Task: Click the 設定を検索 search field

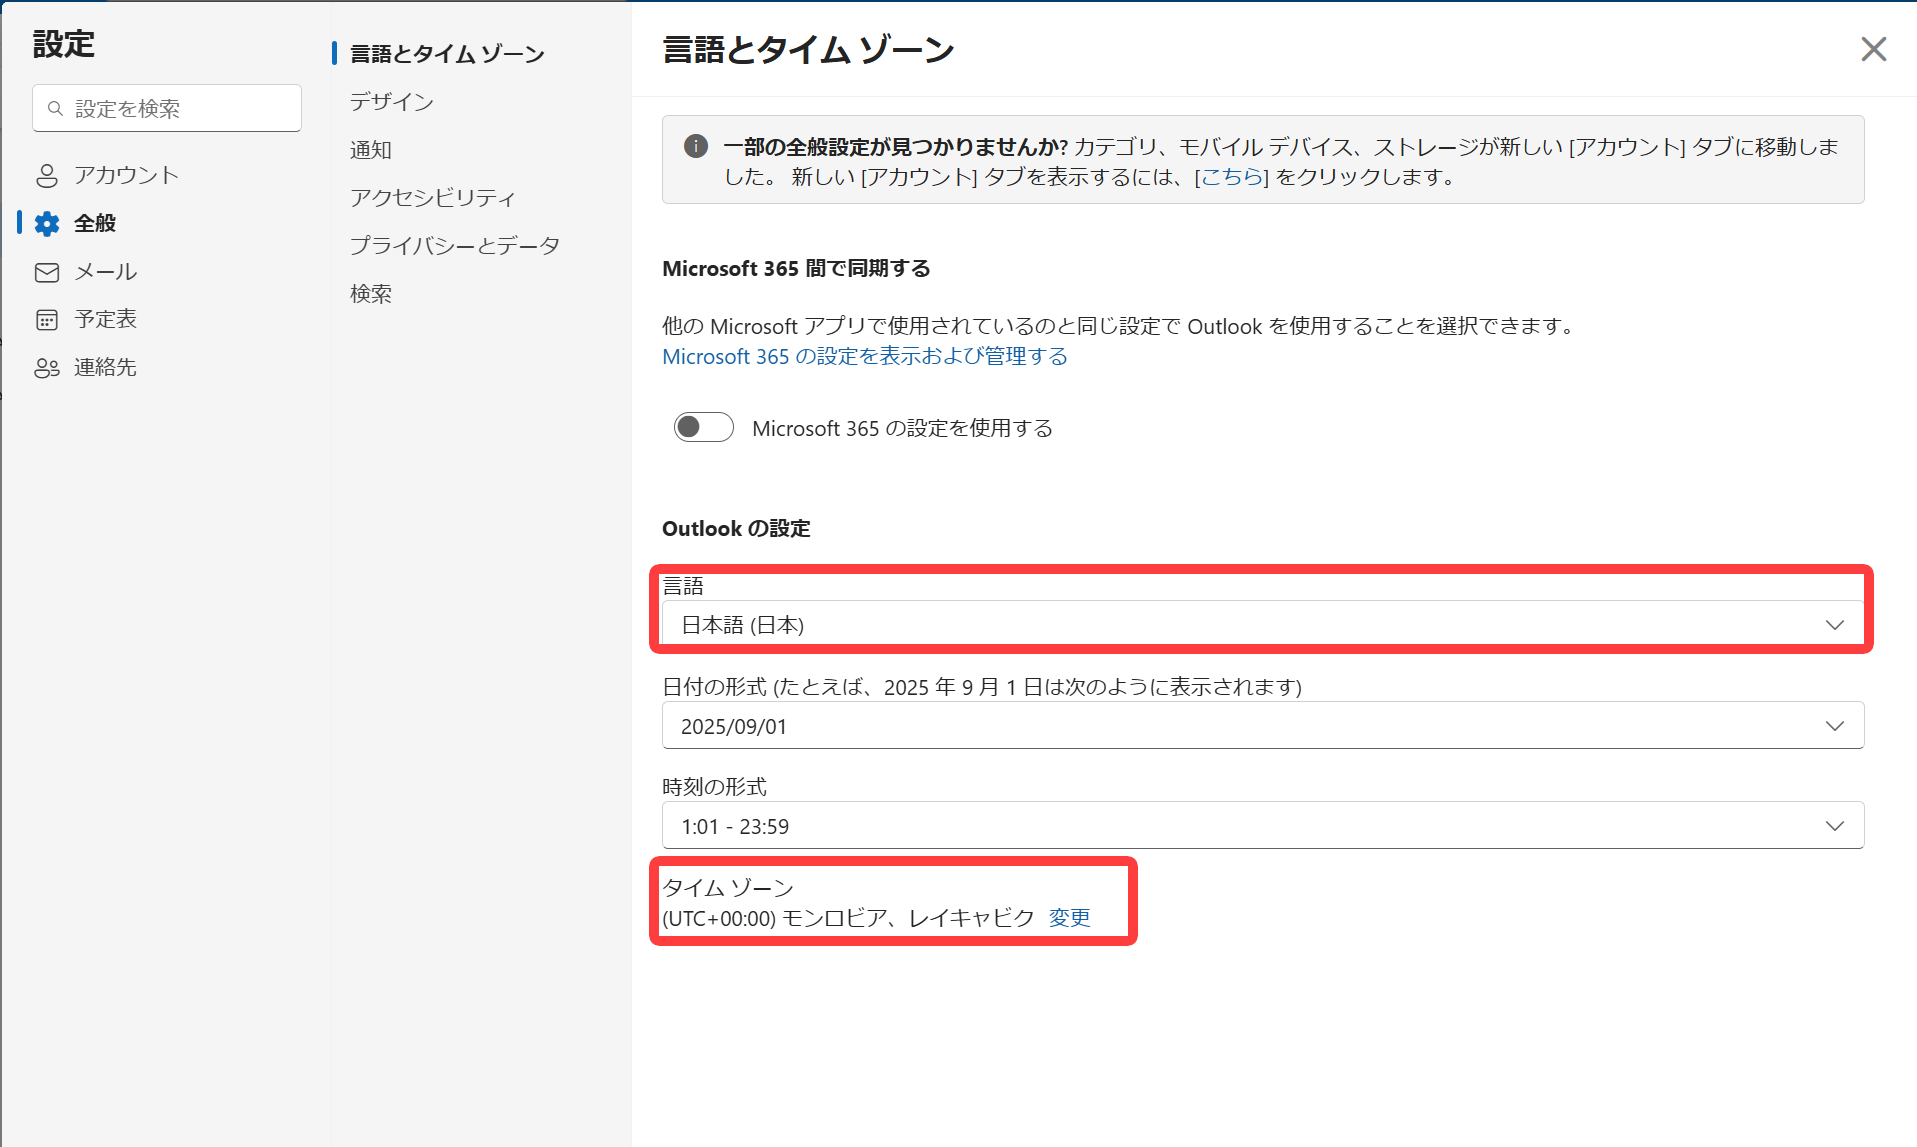Action: pyautogui.click(x=167, y=108)
